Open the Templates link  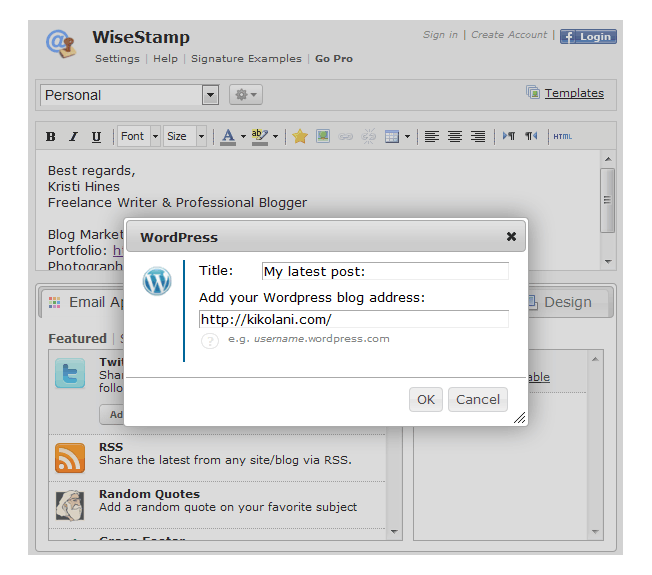click(x=574, y=93)
